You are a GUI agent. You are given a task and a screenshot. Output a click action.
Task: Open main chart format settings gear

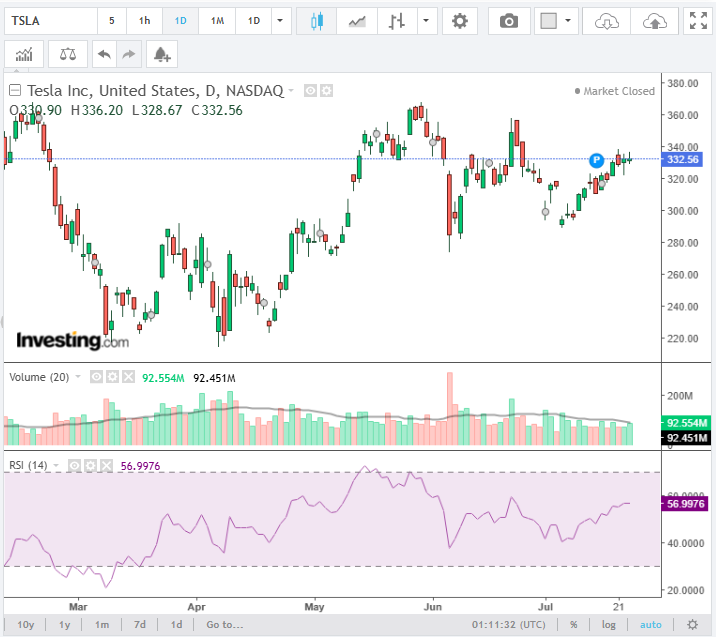(326, 91)
